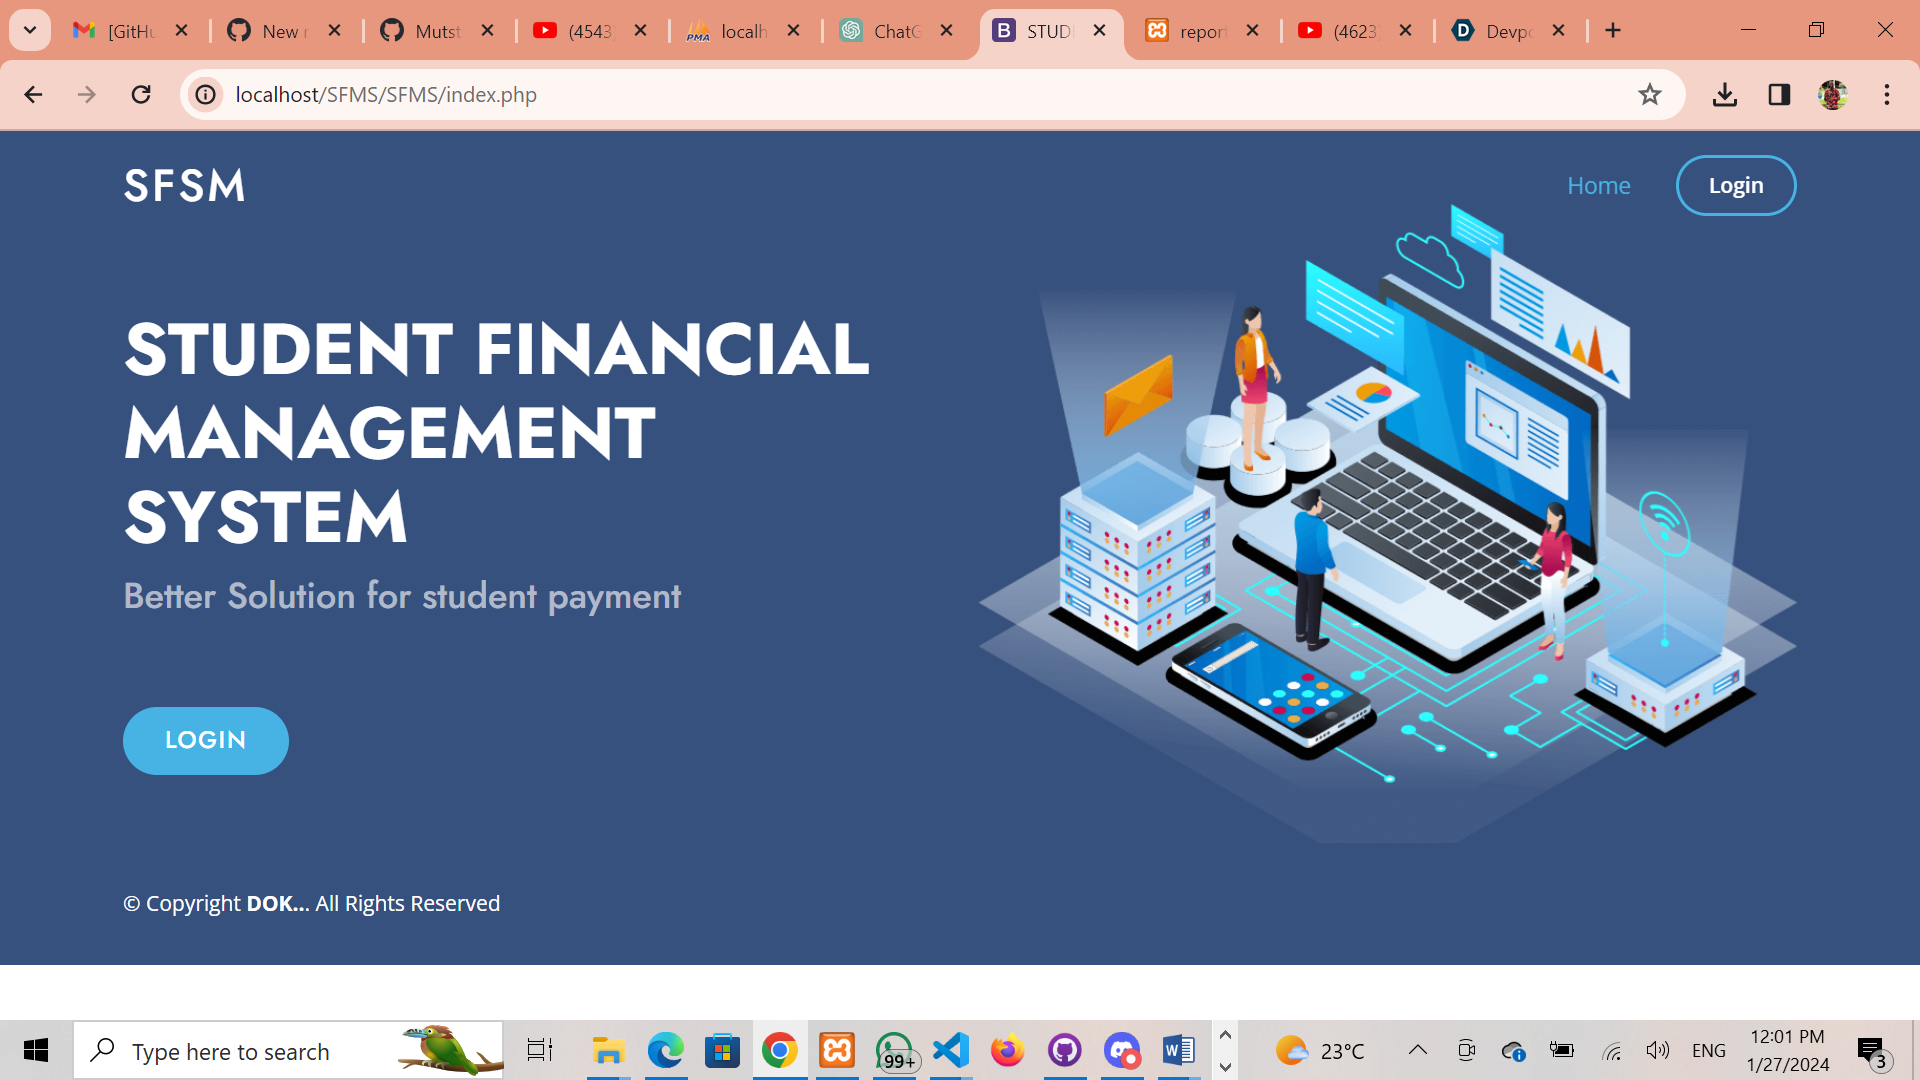Click the blue LOGIN button
Image resolution: width=1920 pixels, height=1080 pixels.
(206, 740)
